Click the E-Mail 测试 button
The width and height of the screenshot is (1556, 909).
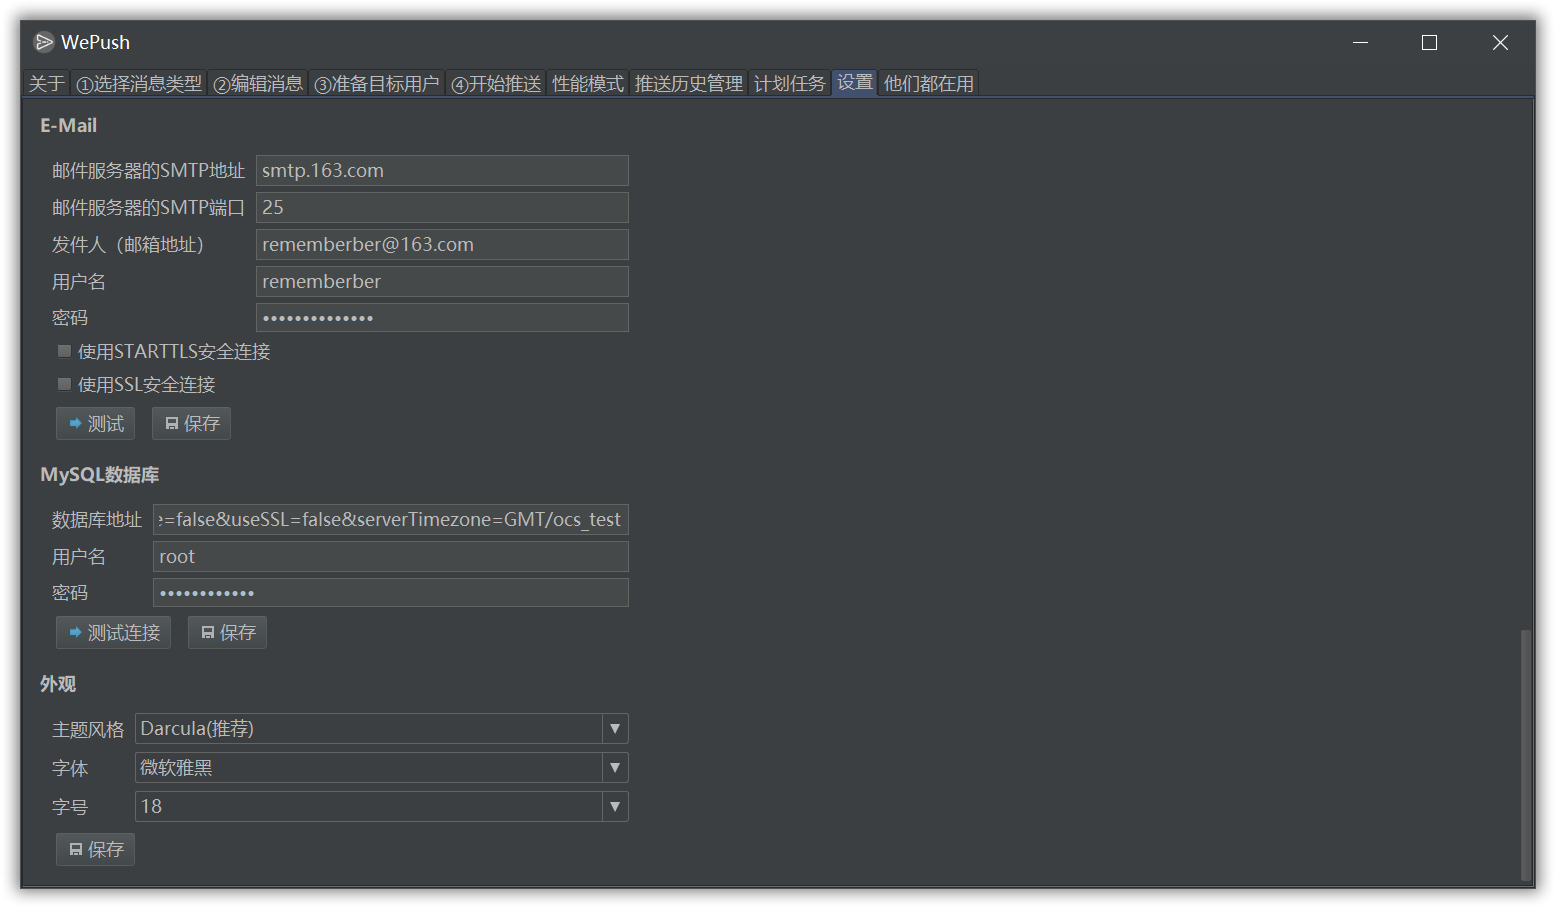tap(95, 424)
